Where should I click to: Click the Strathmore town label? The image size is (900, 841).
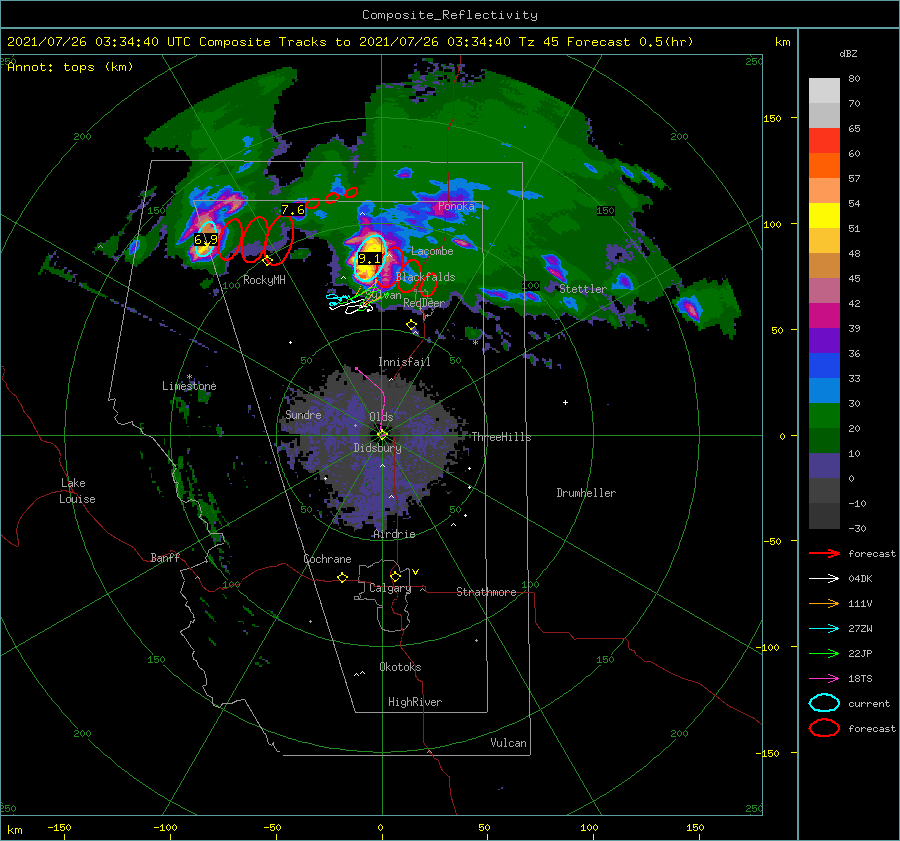pos(486,592)
